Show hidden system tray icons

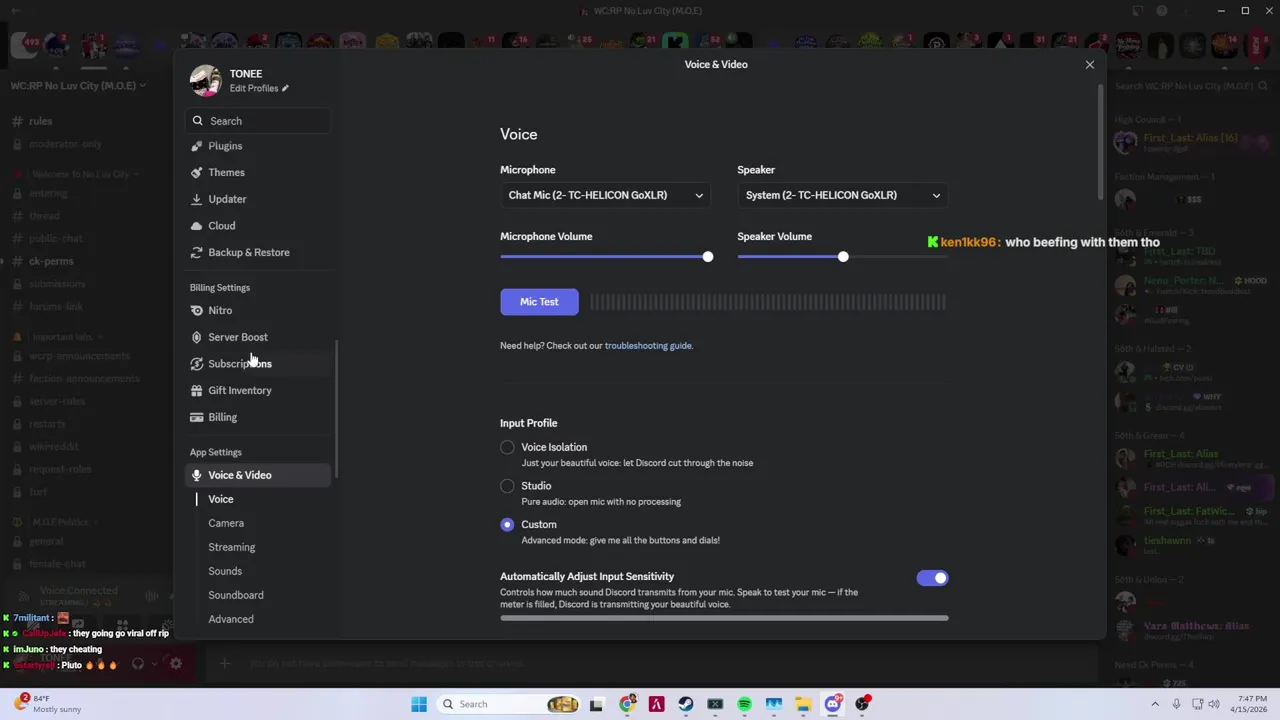pyautogui.click(x=1155, y=704)
